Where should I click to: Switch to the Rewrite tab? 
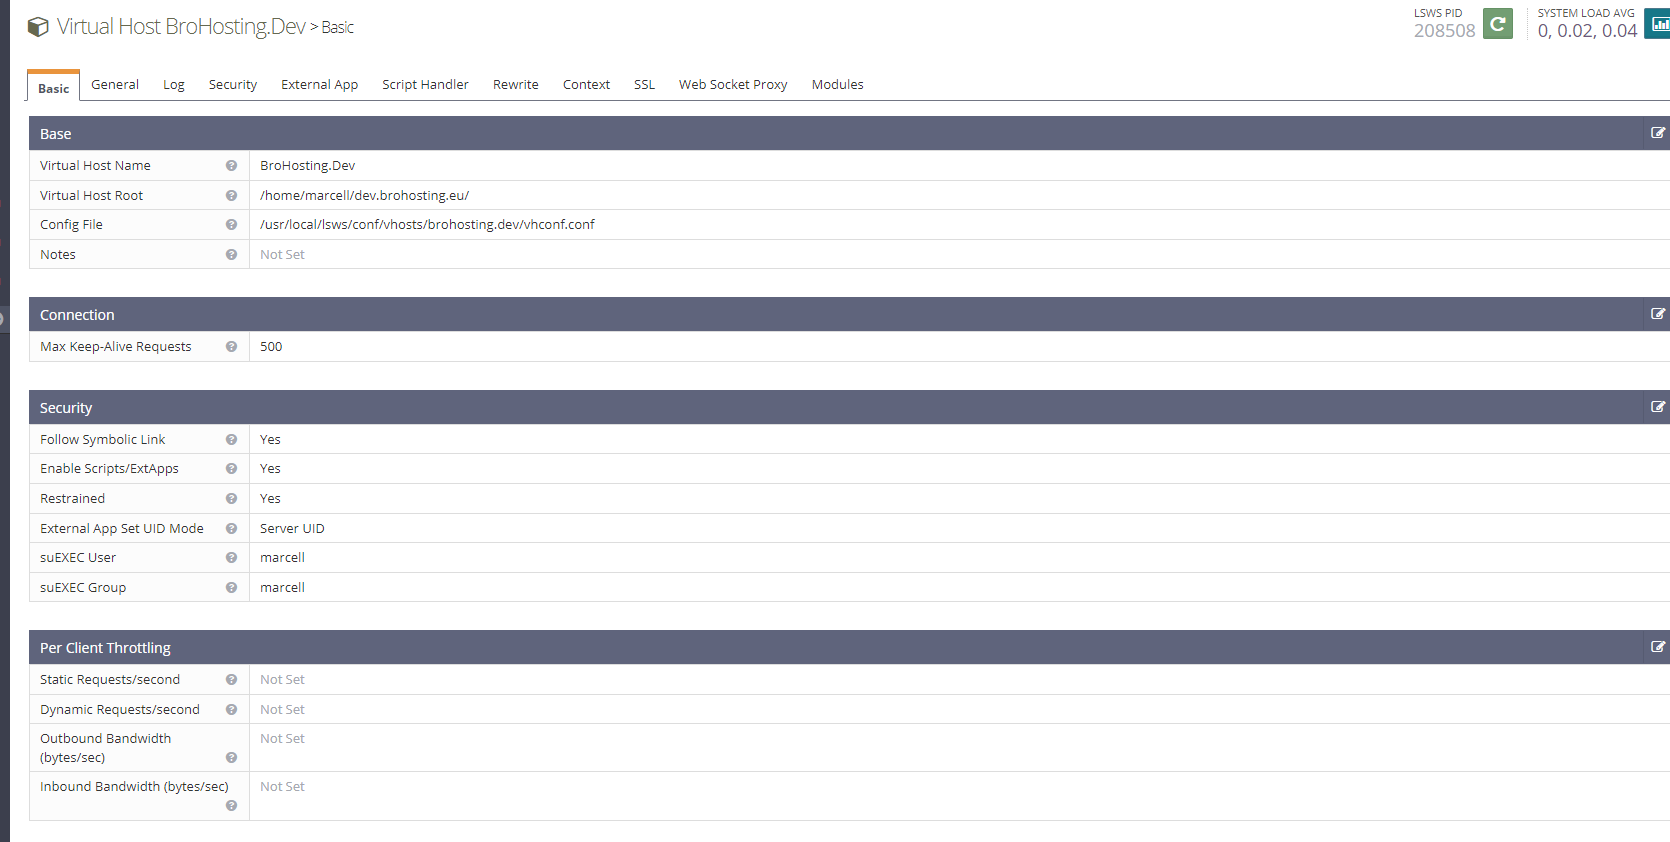coord(516,85)
